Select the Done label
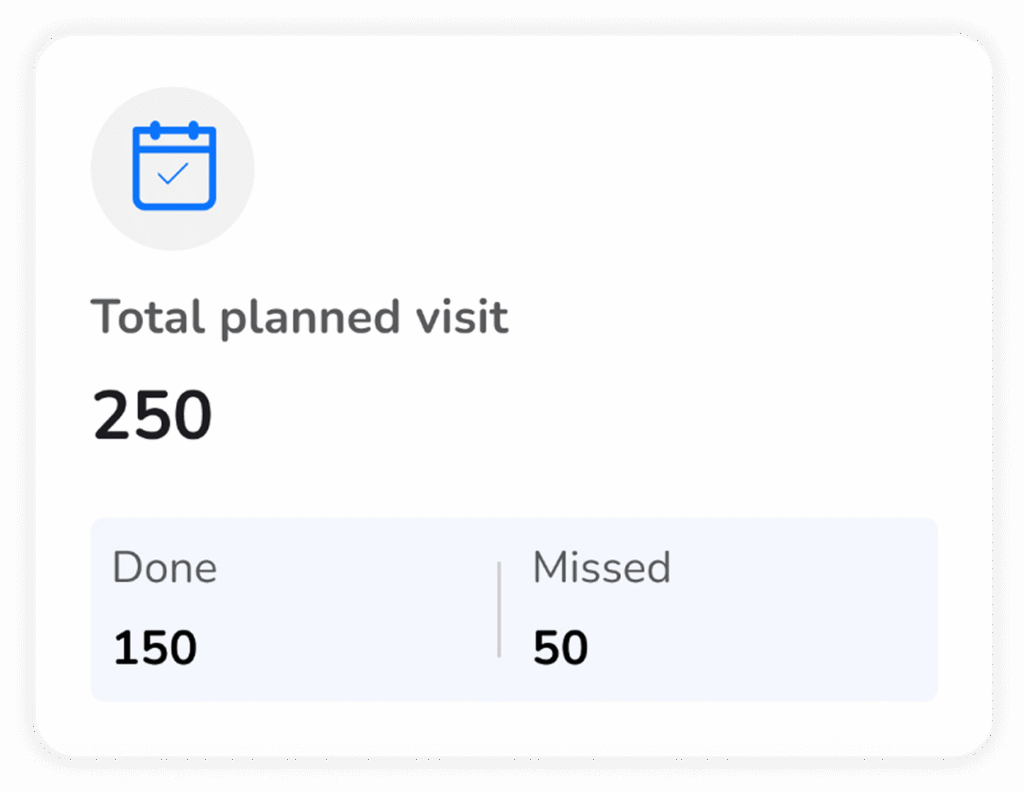This screenshot has width=1024, height=791. point(164,568)
